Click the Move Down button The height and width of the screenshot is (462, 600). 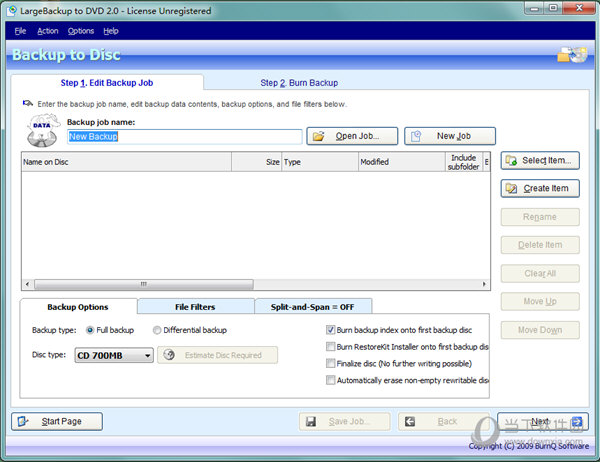click(540, 330)
